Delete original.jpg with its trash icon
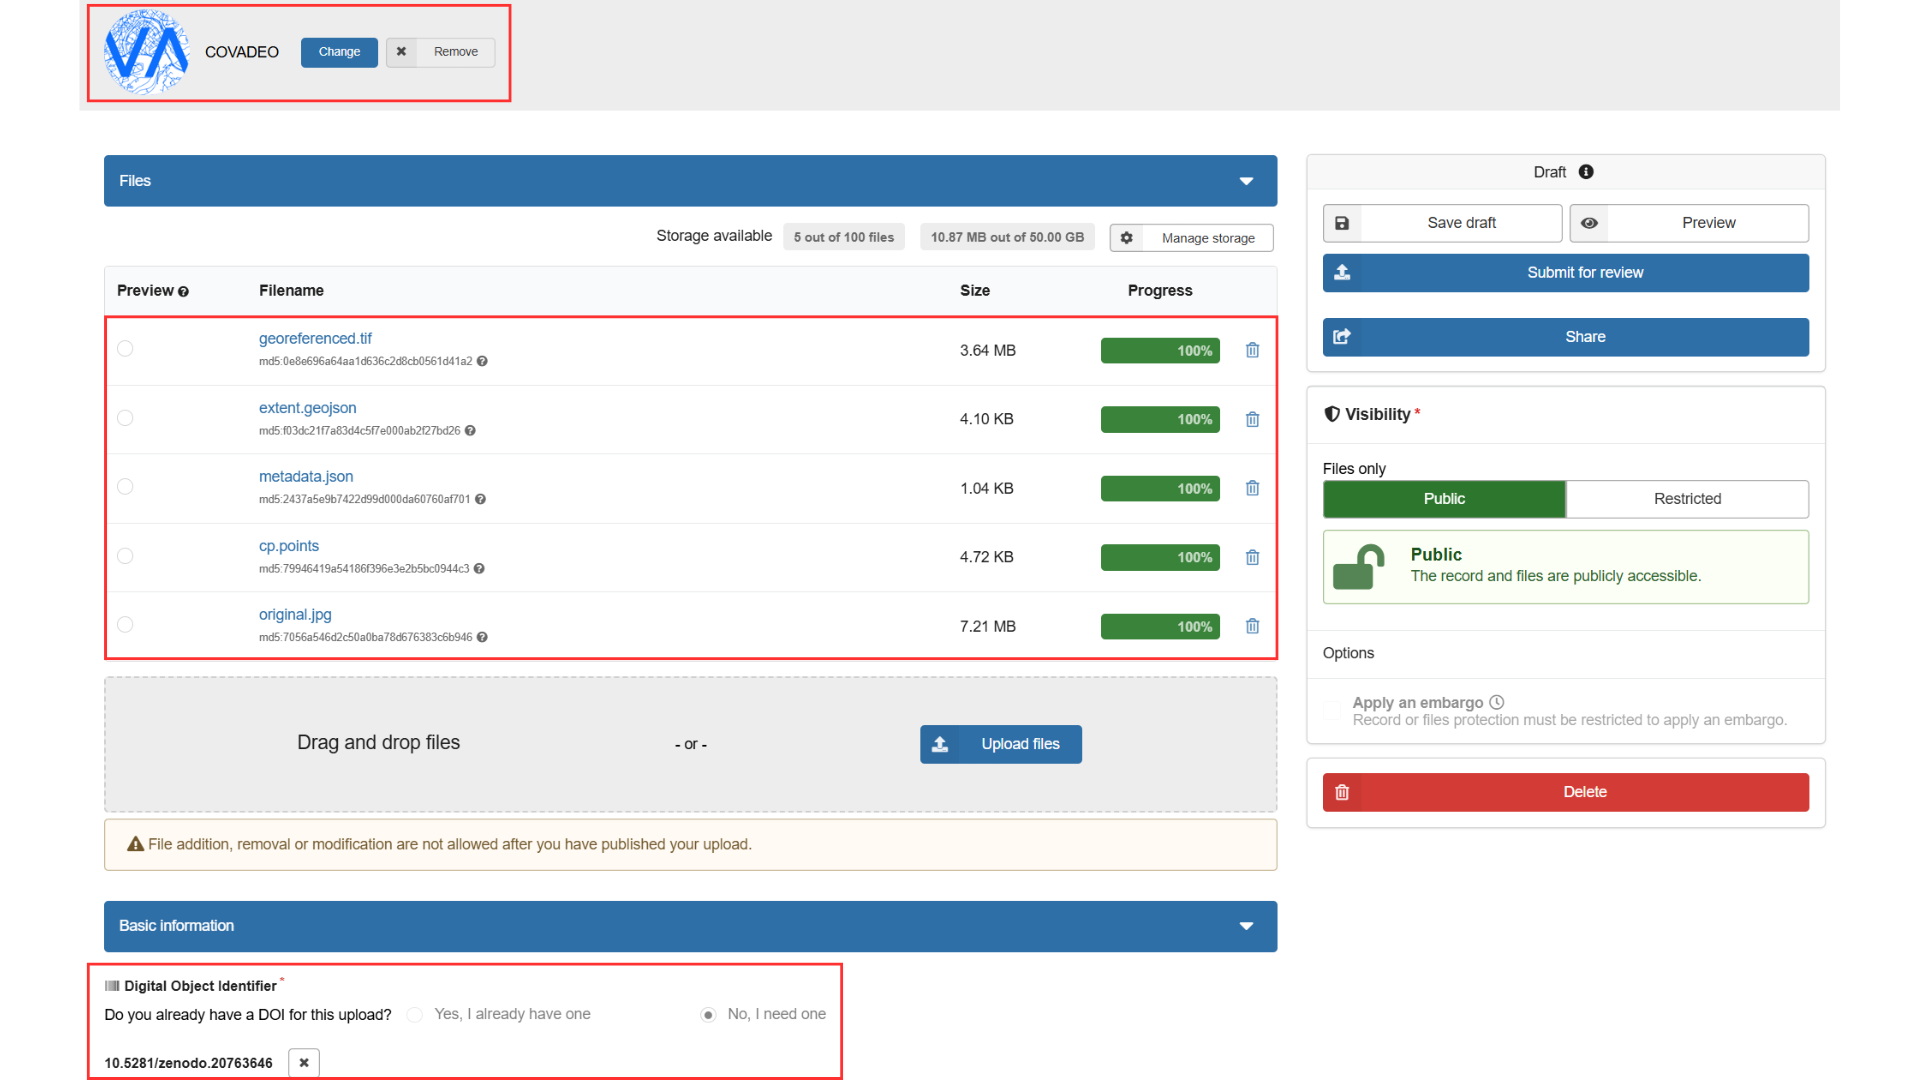The image size is (1920, 1080). click(1252, 626)
